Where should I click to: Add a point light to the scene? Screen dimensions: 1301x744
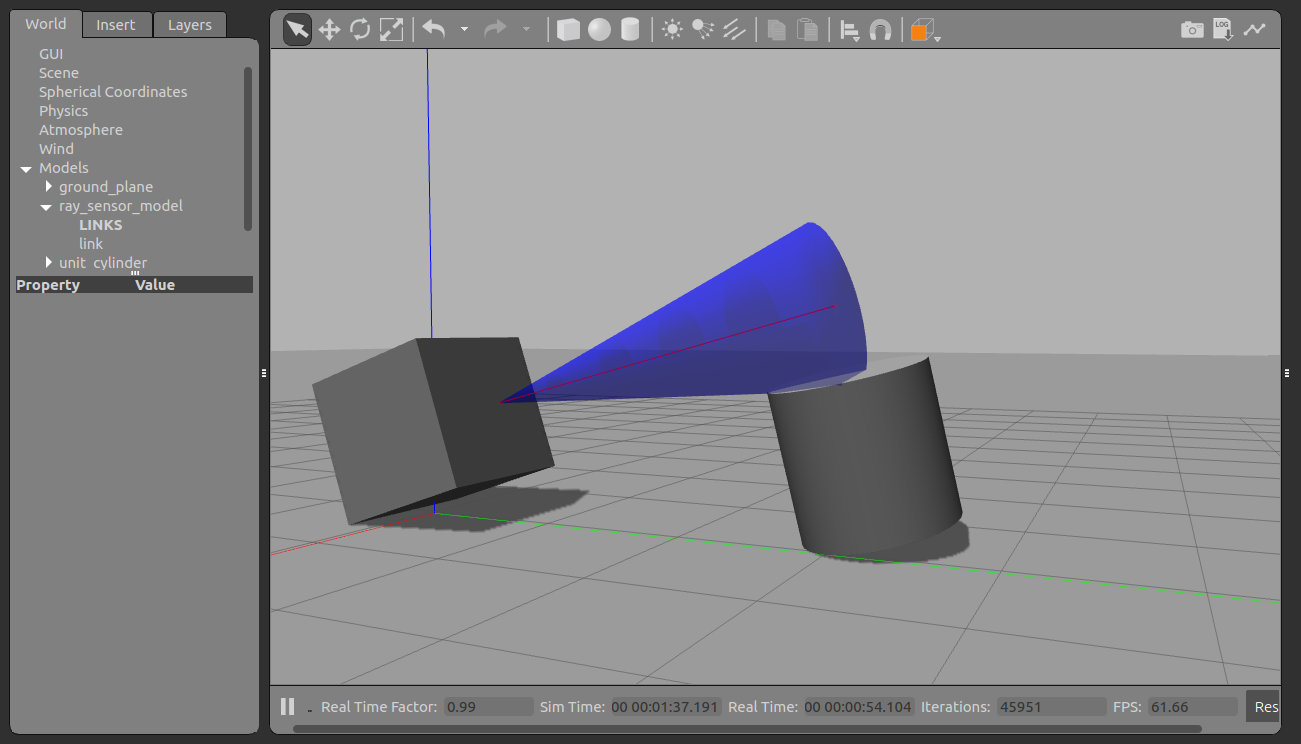pos(672,29)
